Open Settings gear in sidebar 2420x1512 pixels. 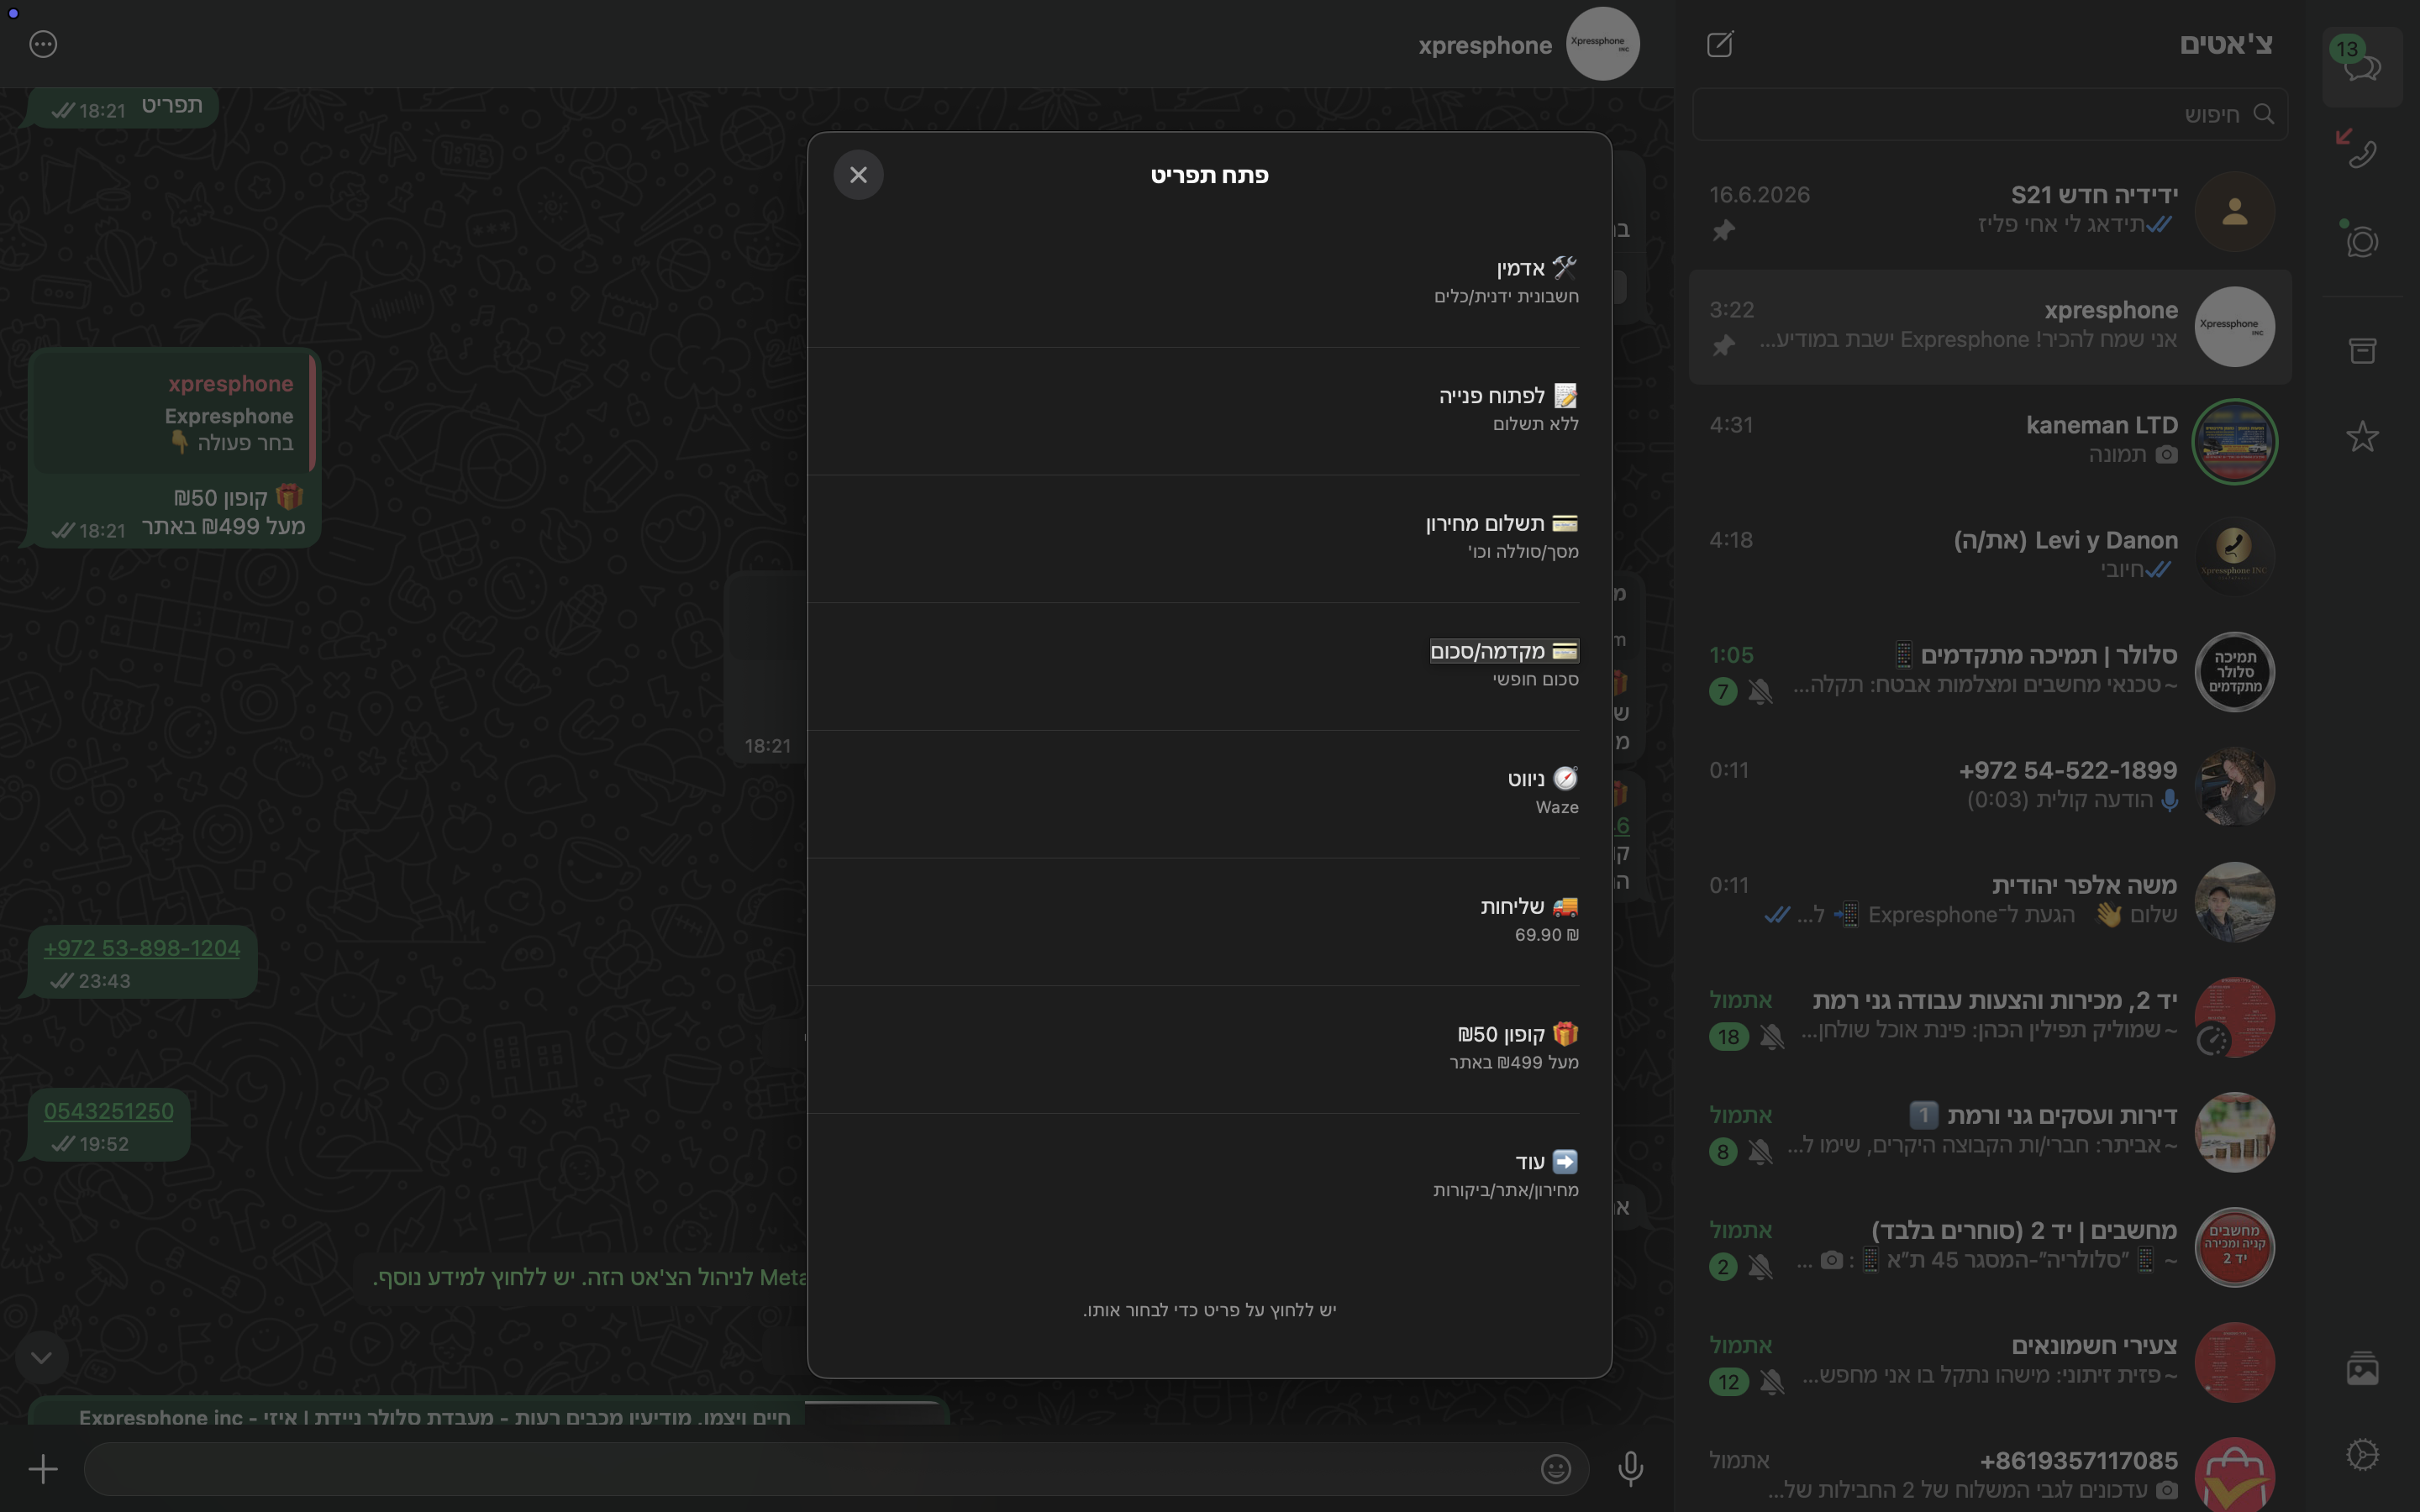tap(2362, 1455)
